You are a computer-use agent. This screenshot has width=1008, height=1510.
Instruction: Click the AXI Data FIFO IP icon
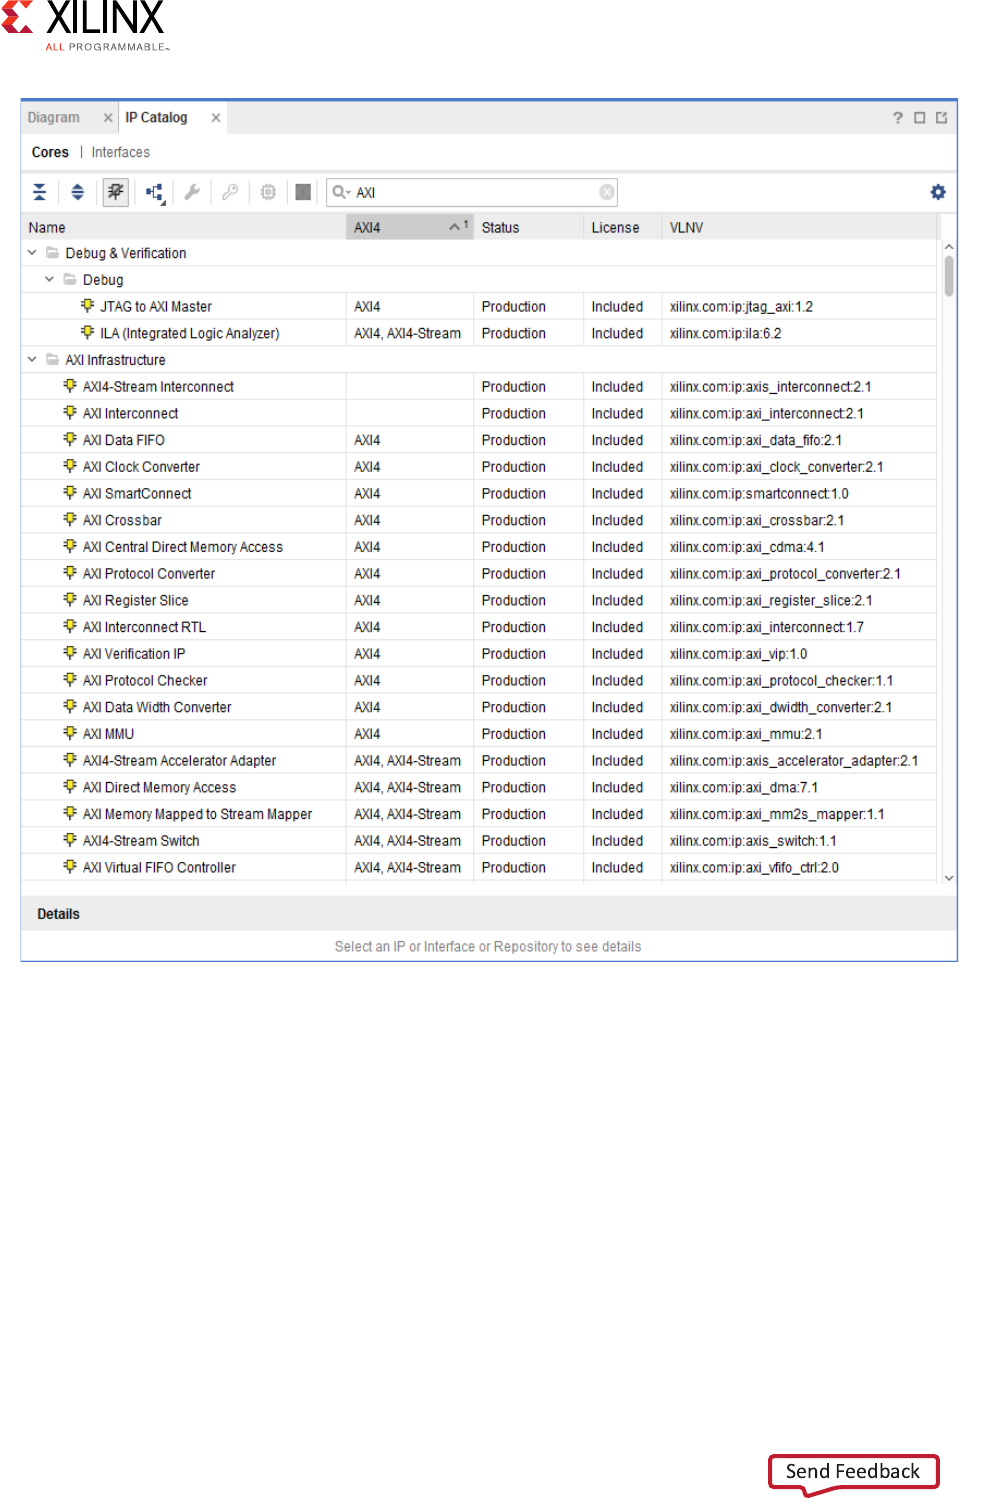pyautogui.click(x=70, y=439)
